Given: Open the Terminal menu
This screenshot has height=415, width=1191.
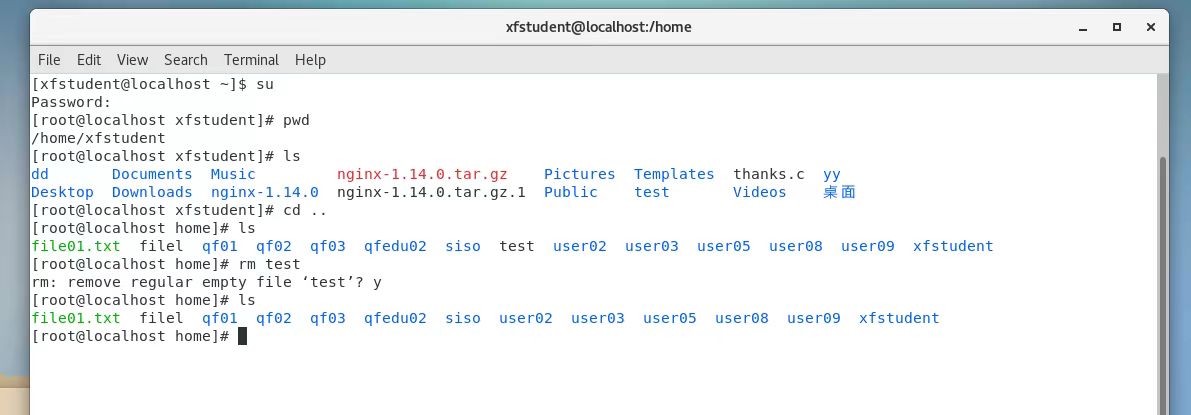Looking at the screenshot, I should coord(251,60).
